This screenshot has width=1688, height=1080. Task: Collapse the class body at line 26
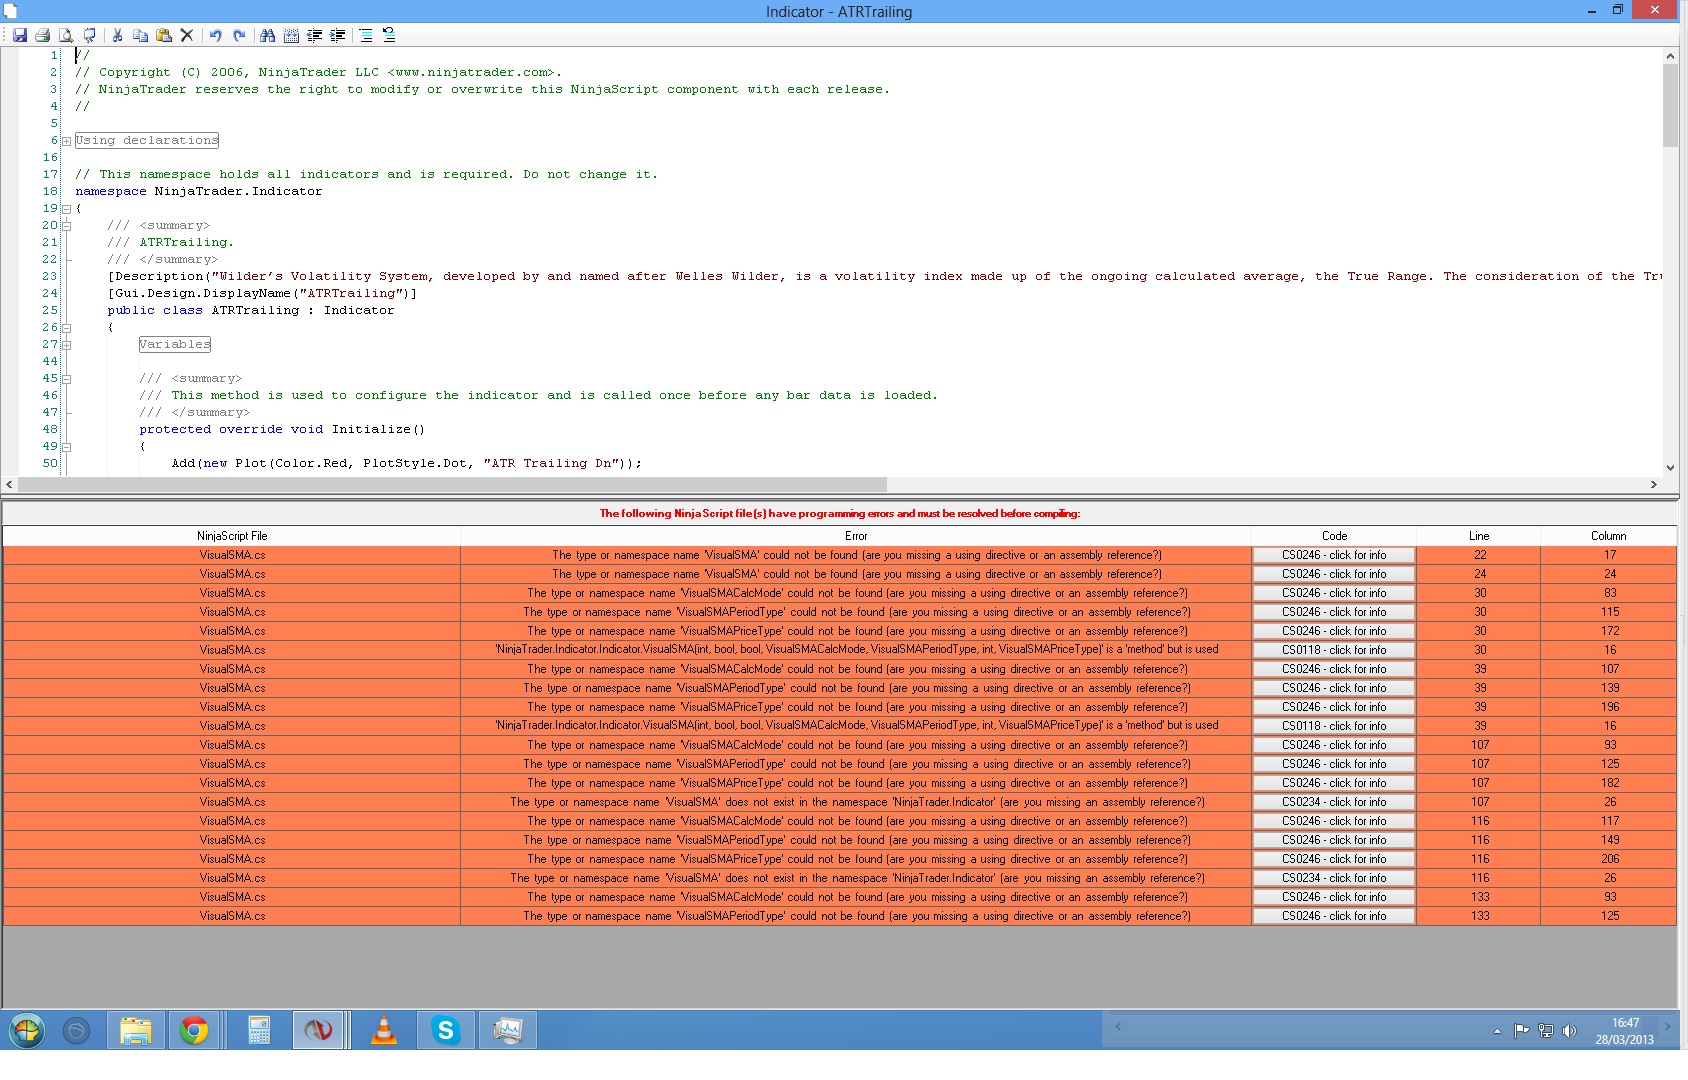pos(67,328)
